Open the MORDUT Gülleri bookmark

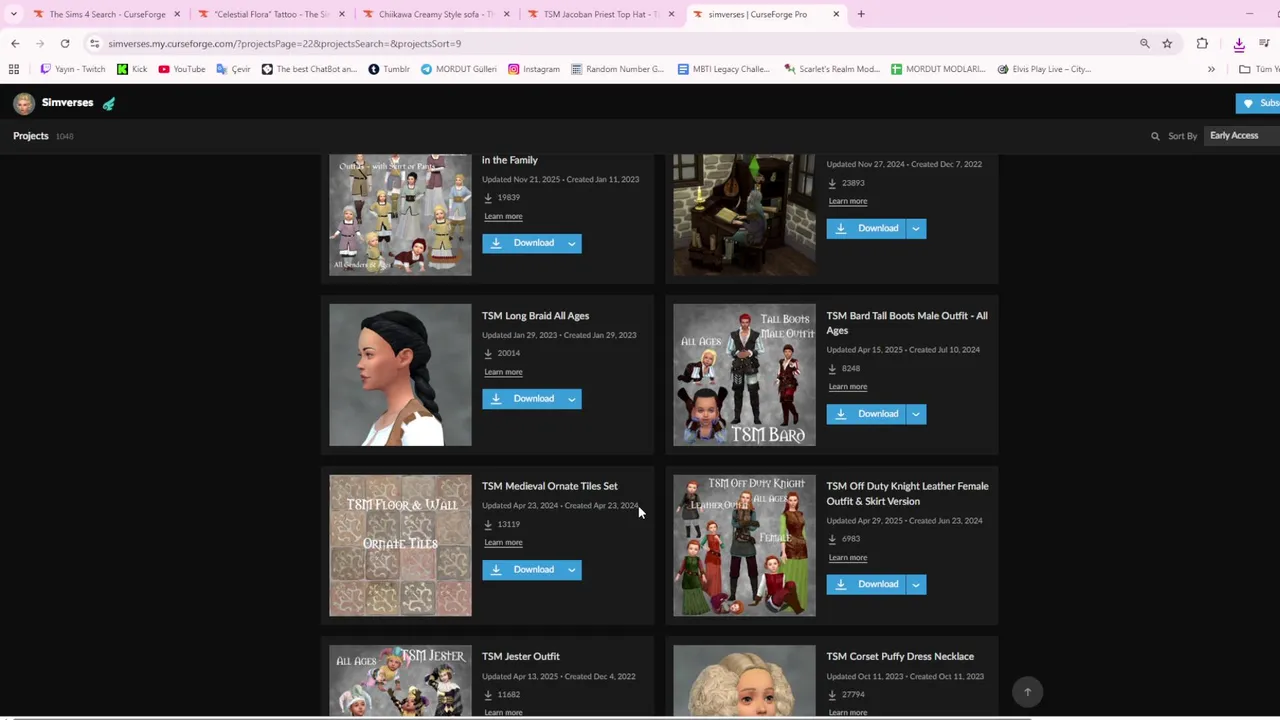[459, 69]
